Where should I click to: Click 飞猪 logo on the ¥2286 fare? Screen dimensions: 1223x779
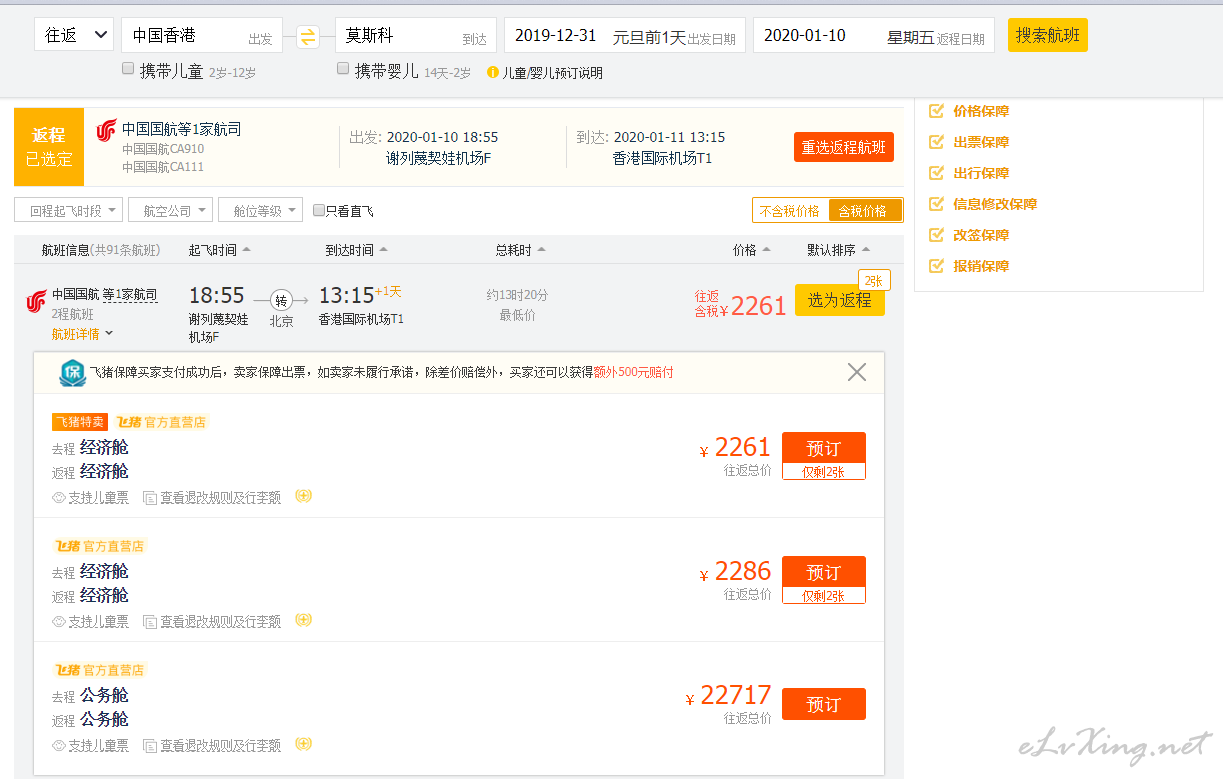point(67,546)
